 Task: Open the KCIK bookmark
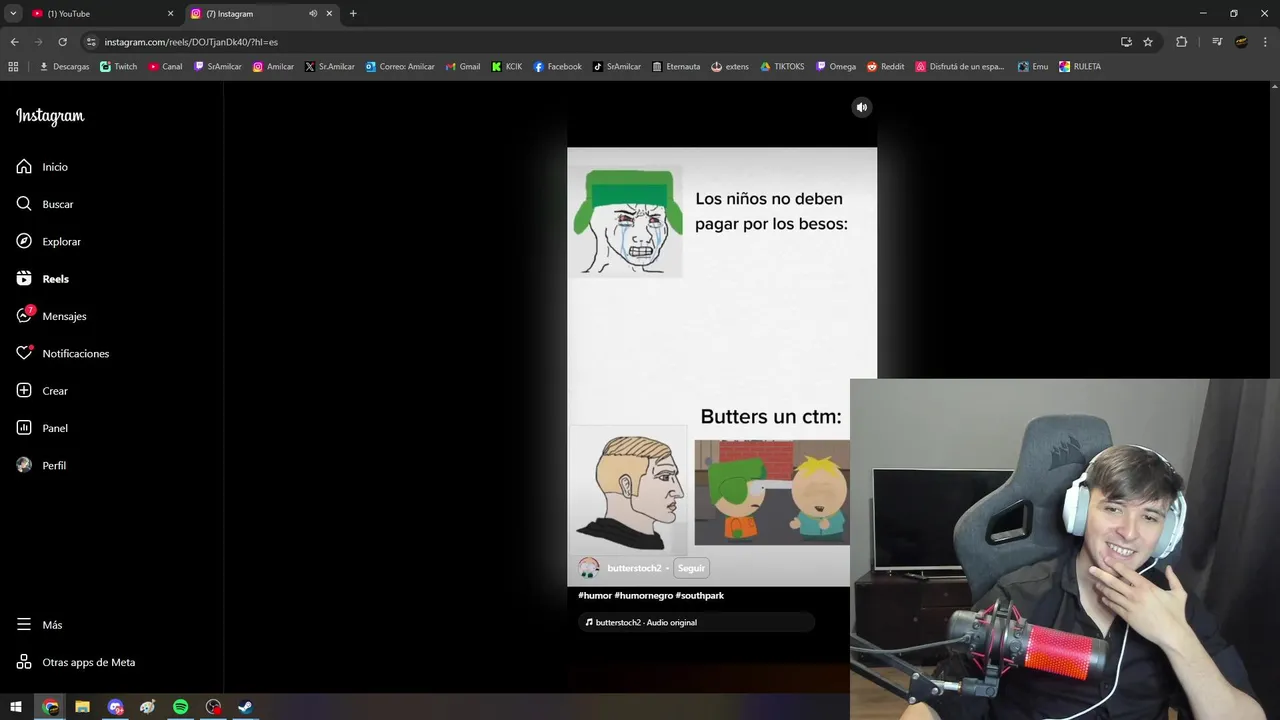(x=507, y=67)
